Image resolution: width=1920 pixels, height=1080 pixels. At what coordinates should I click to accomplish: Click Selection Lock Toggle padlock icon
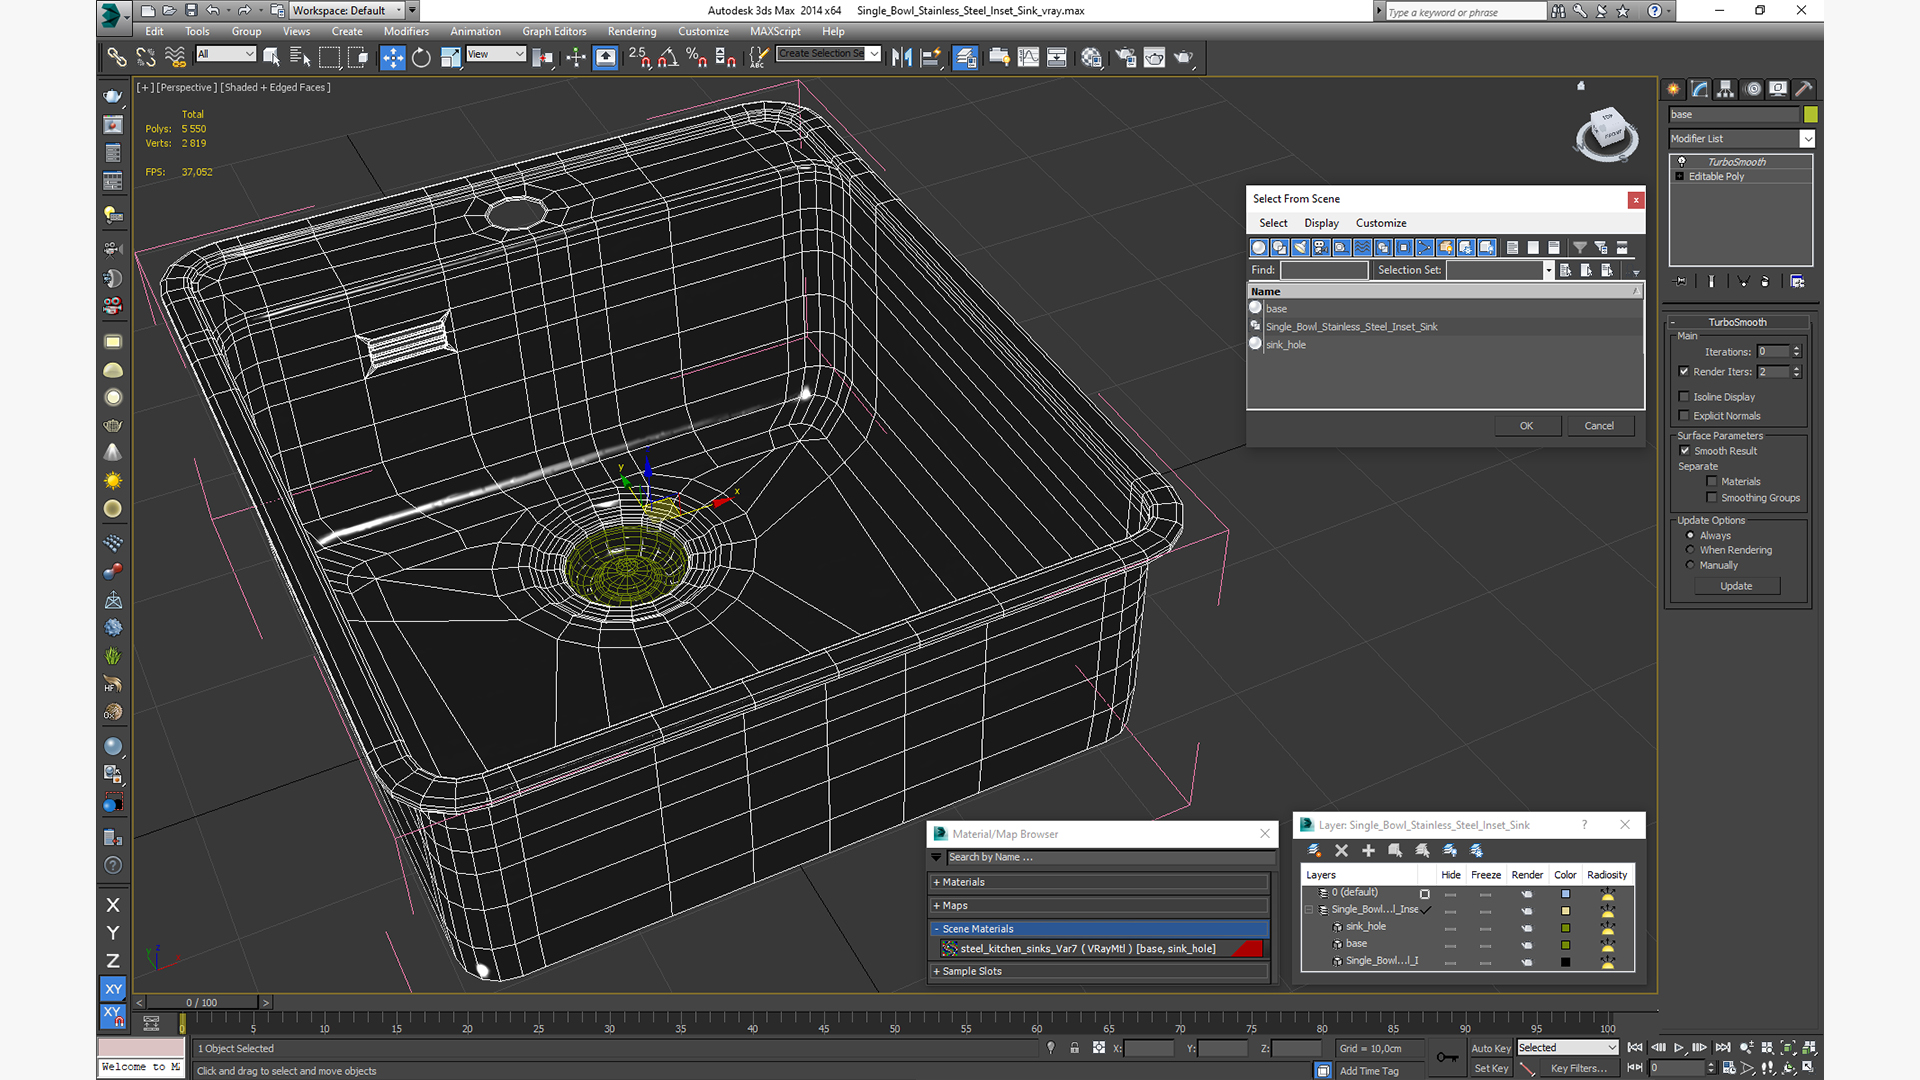tap(1074, 1048)
